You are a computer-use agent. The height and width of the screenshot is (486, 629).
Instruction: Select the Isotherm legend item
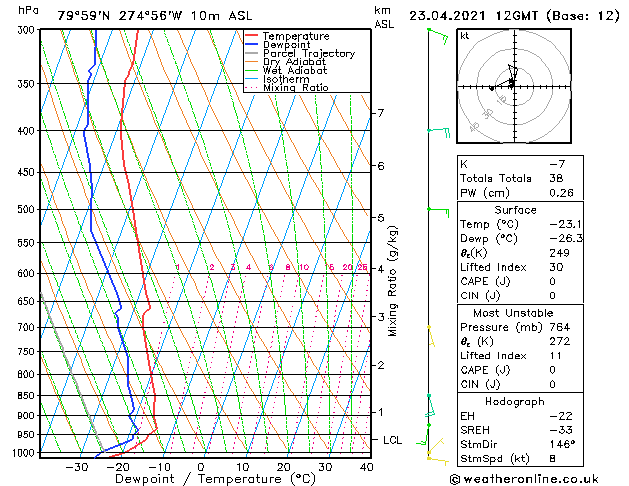coord(290,79)
